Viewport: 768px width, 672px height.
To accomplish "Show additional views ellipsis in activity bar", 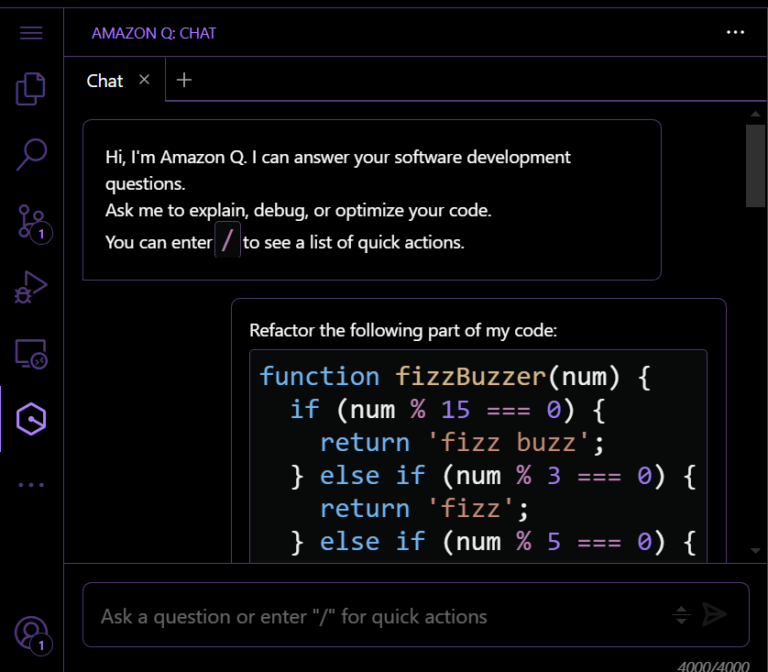I will click(x=31, y=485).
